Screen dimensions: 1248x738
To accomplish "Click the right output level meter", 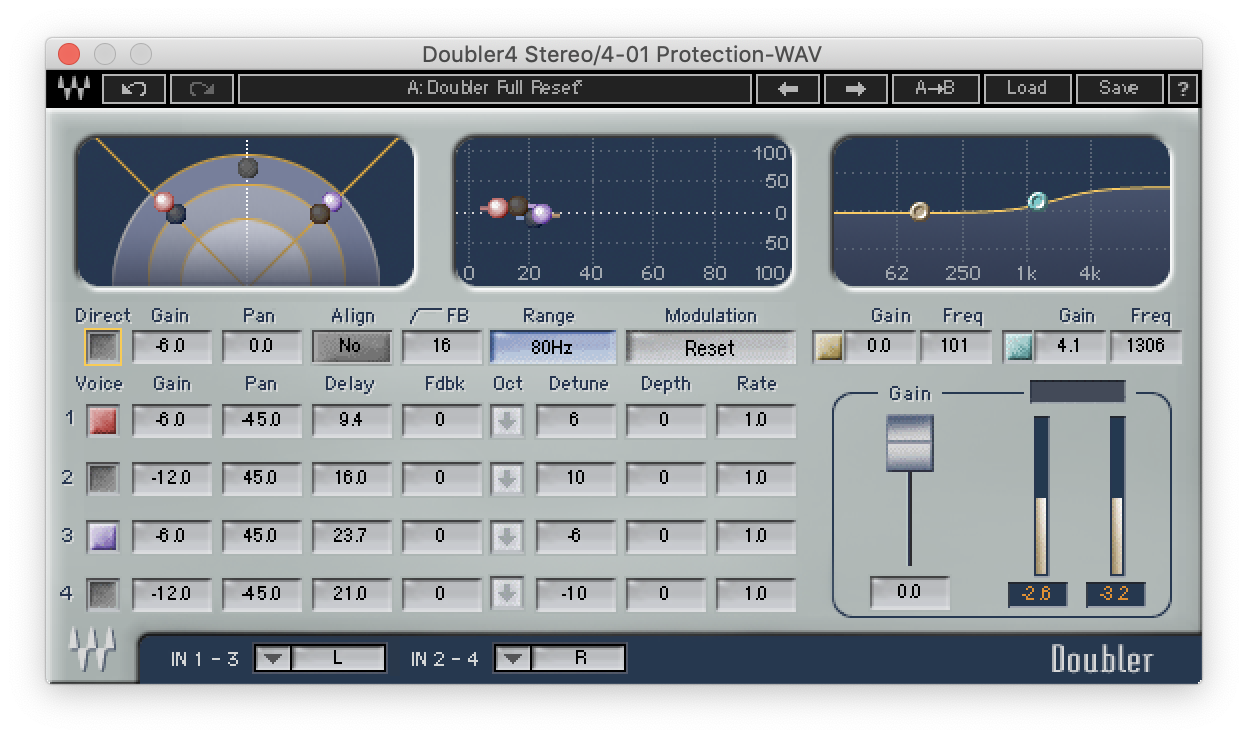I will pyautogui.click(x=1118, y=496).
